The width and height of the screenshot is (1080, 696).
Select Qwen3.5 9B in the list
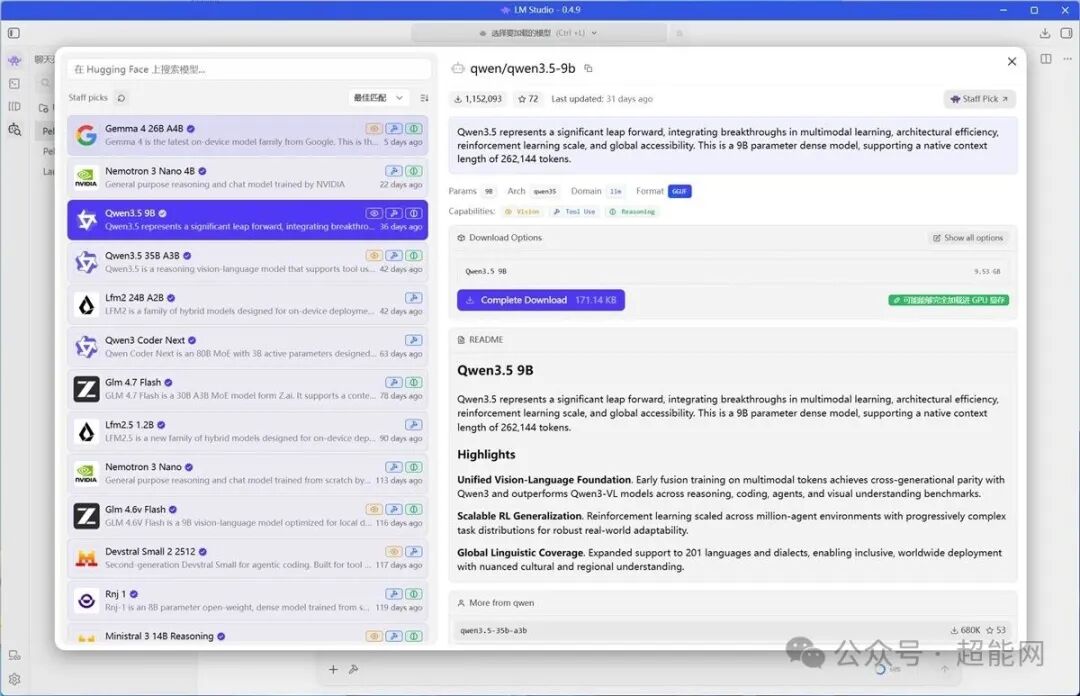[x=248, y=220]
